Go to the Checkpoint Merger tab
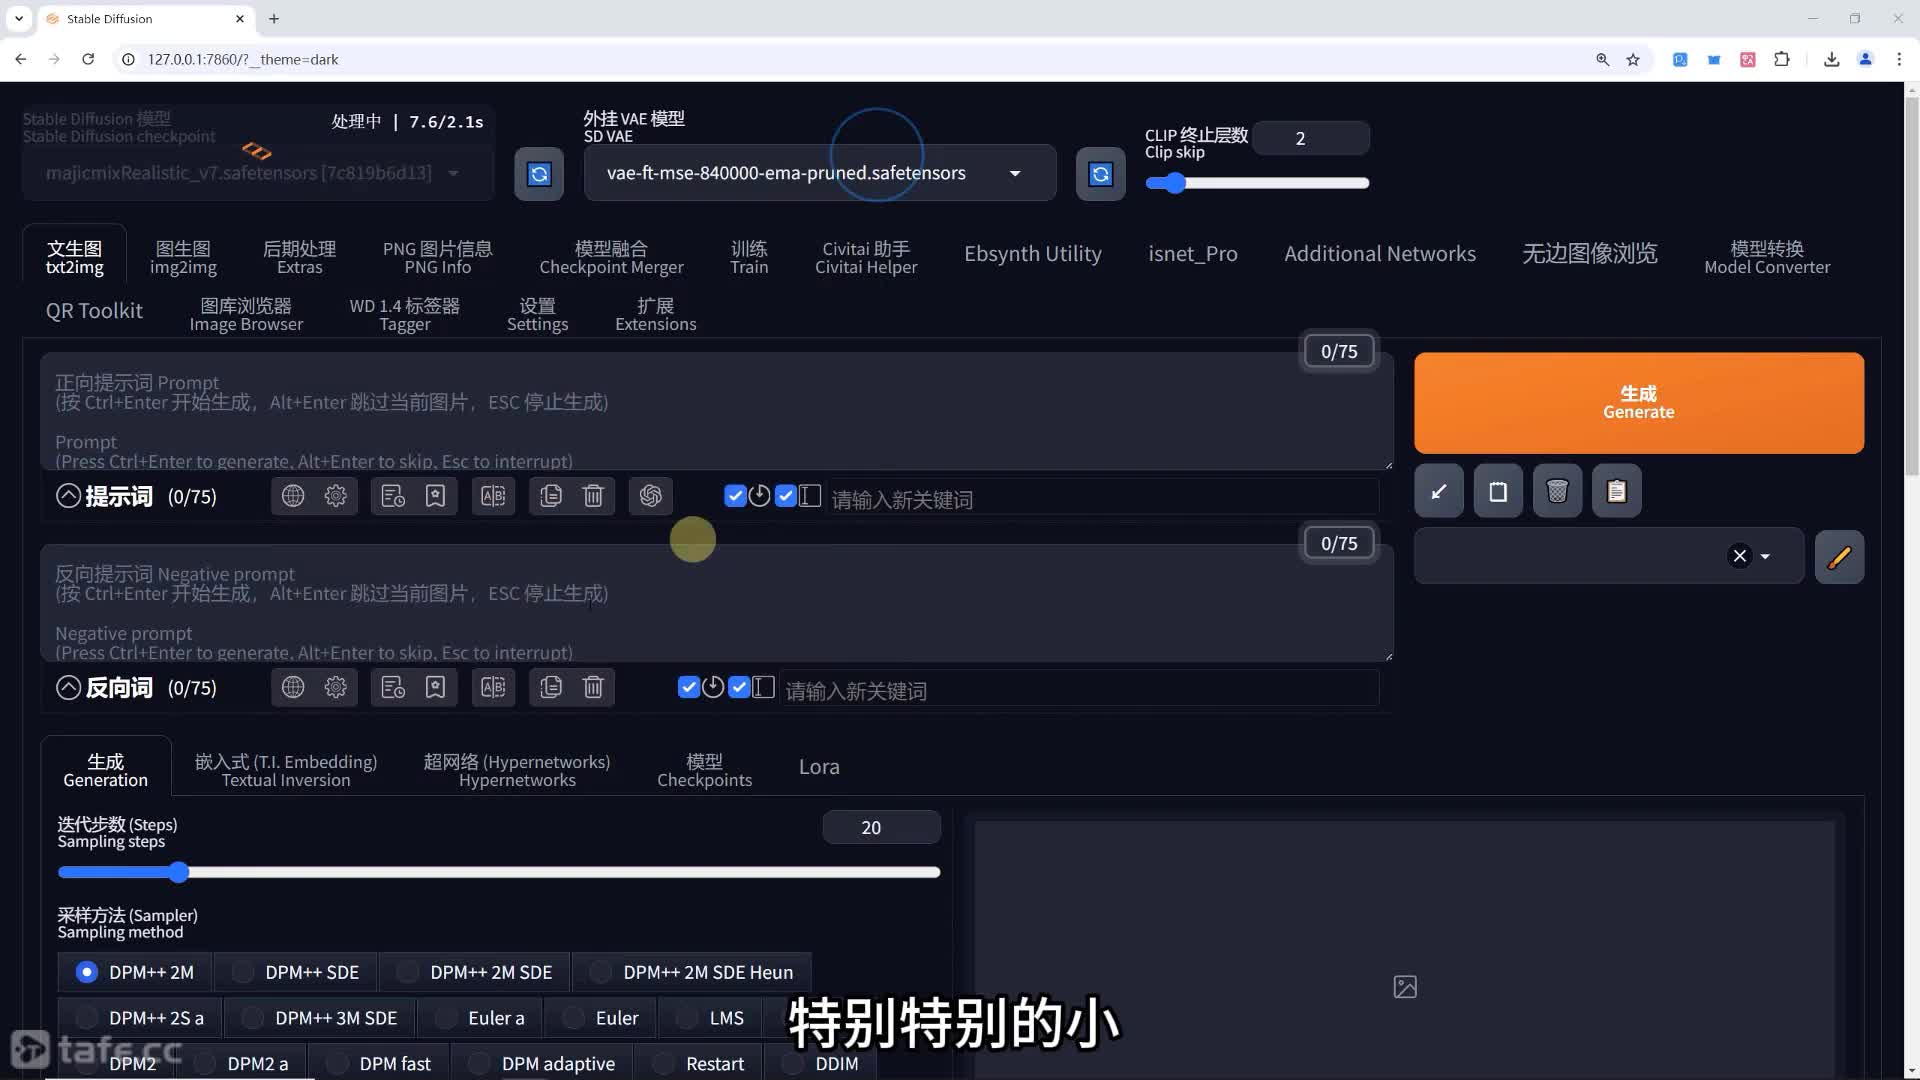The image size is (1920, 1080). (611, 257)
